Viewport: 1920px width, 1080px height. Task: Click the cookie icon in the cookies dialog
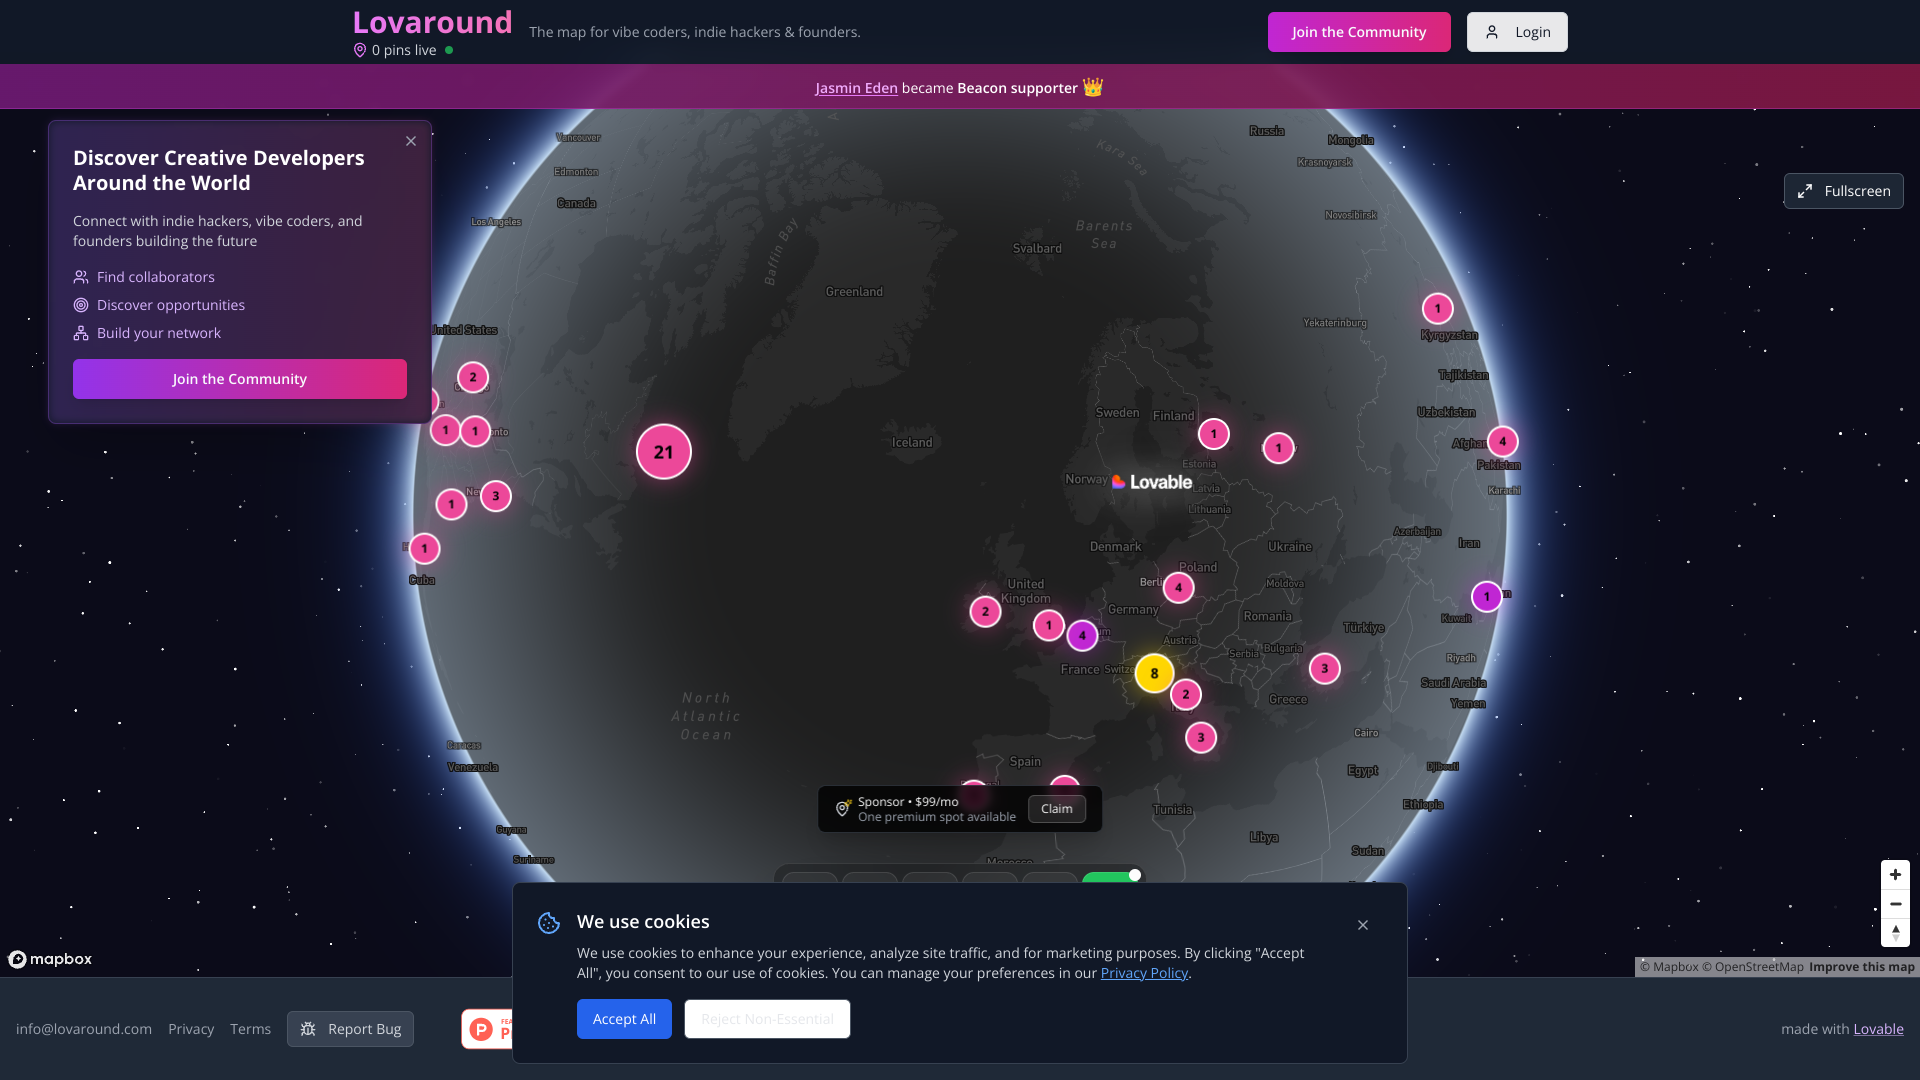point(548,923)
